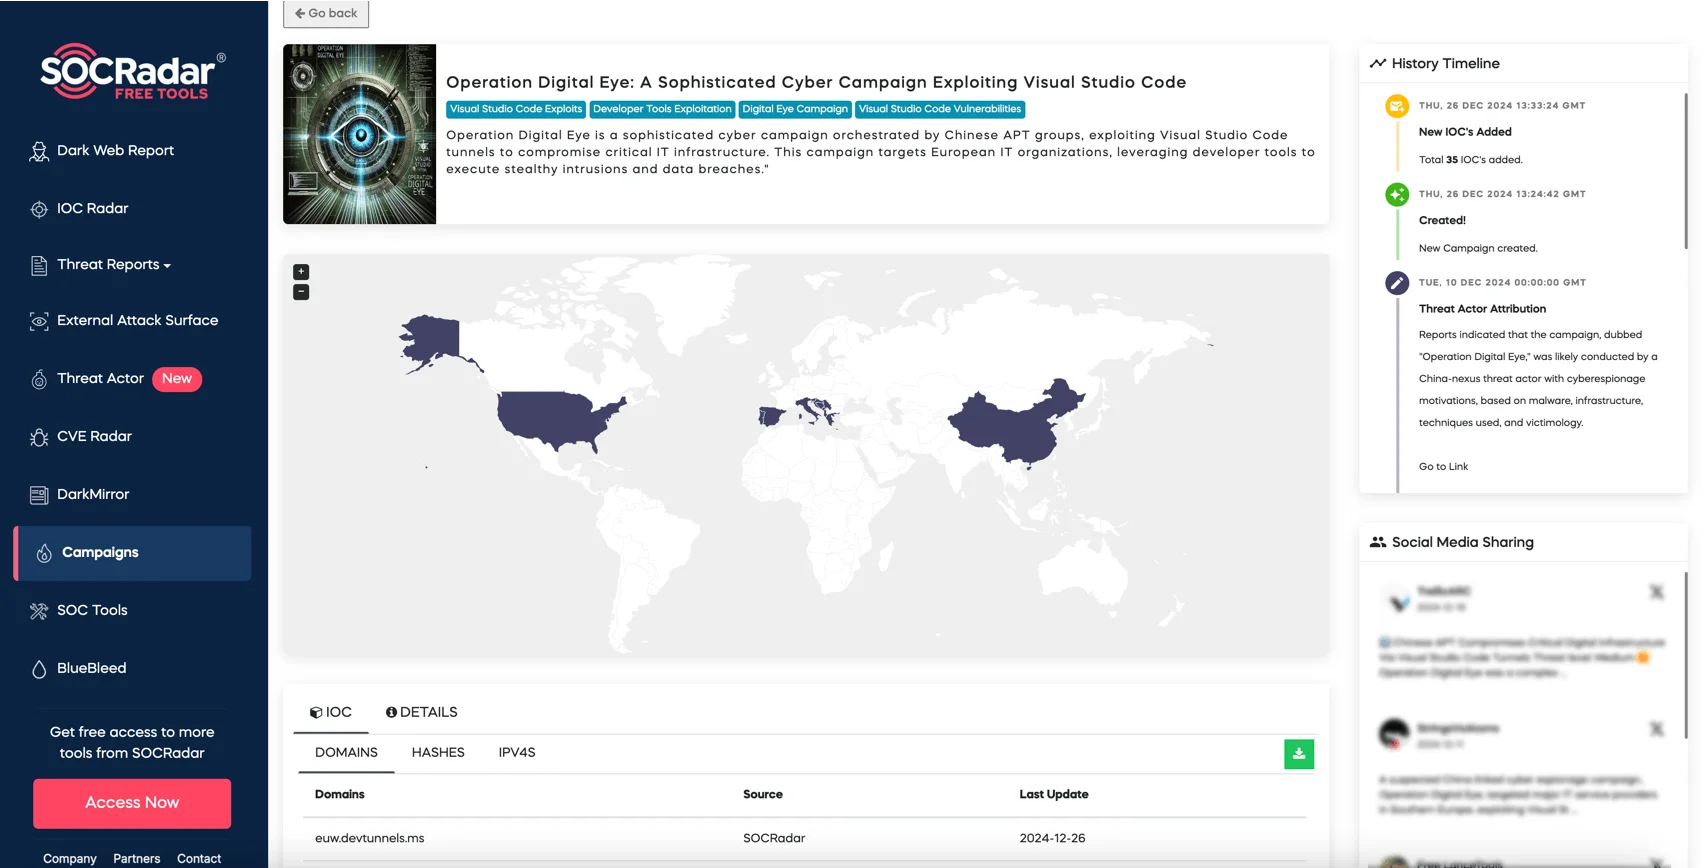The width and height of the screenshot is (1702, 868).
Task: Select the euw.devtunnels.ms domain entry
Action: click(370, 838)
